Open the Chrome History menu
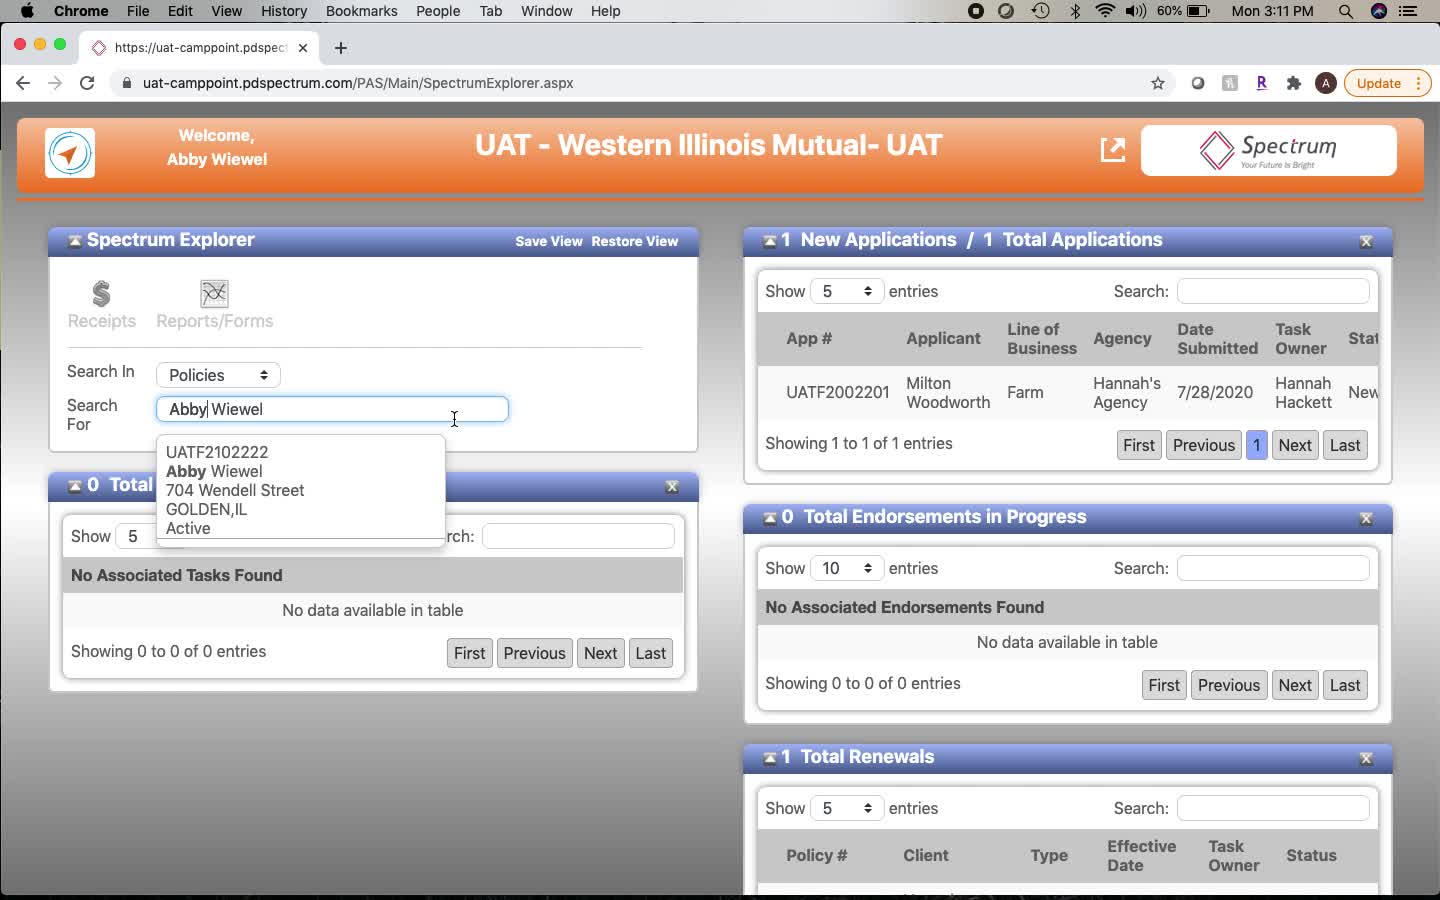 pyautogui.click(x=284, y=11)
